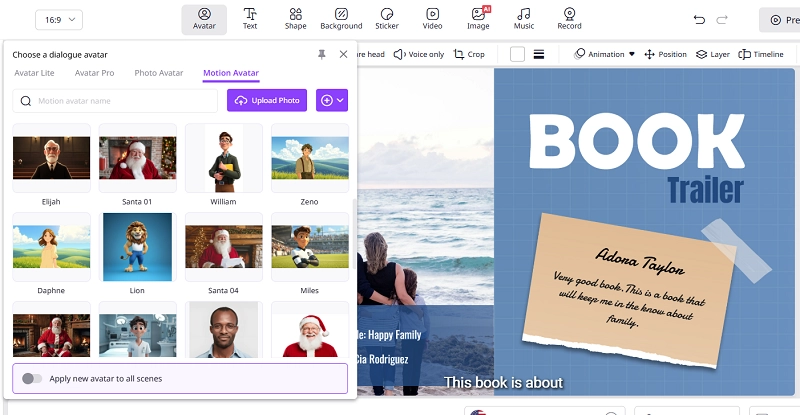The height and width of the screenshot is (415, 800).
Task: Activate the Crop tool
Action: (469, 54)
